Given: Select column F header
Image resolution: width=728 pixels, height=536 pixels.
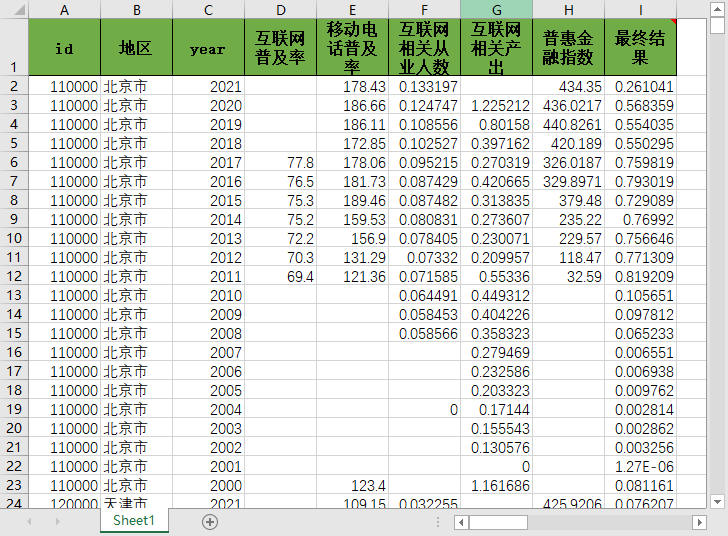Looking at the screenshot, I should [424, 10].
